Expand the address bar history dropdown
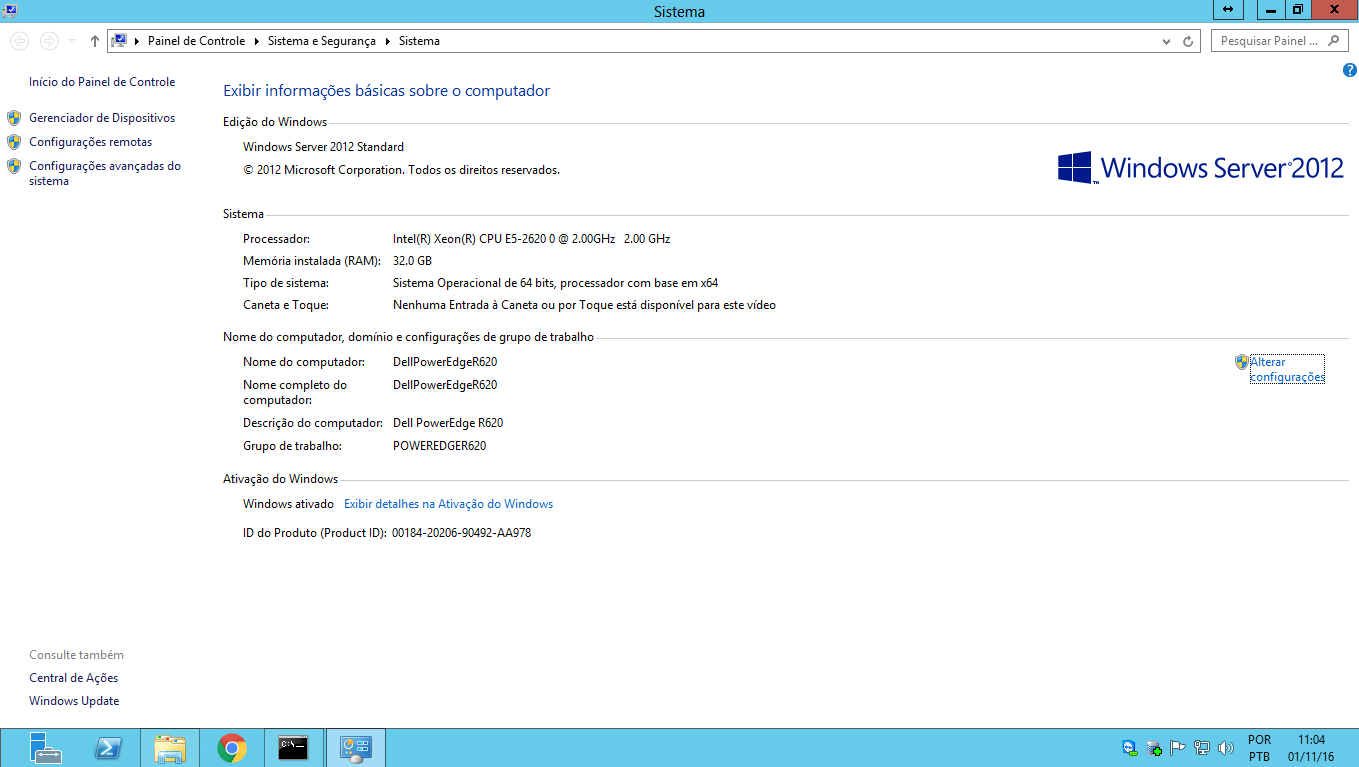Screen dimensions: 1359x767 (1166, 41)
